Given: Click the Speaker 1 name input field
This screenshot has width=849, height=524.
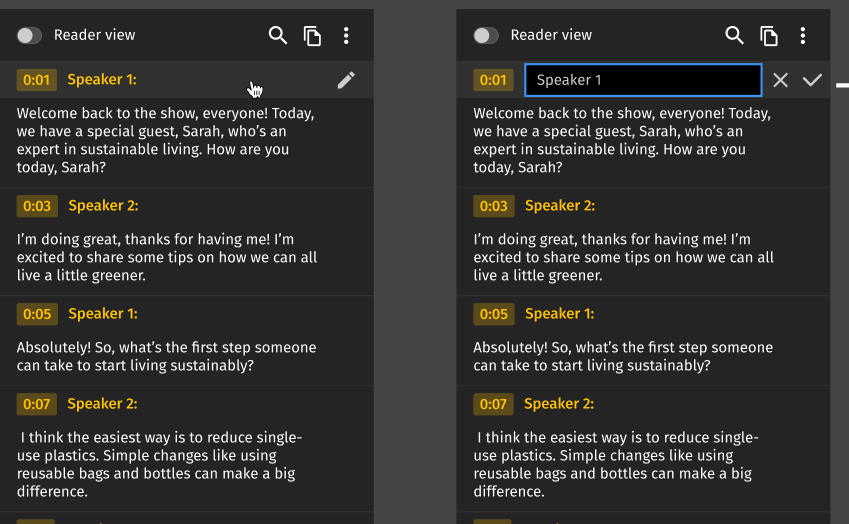Looking at the screenshot, I should 643,80.
